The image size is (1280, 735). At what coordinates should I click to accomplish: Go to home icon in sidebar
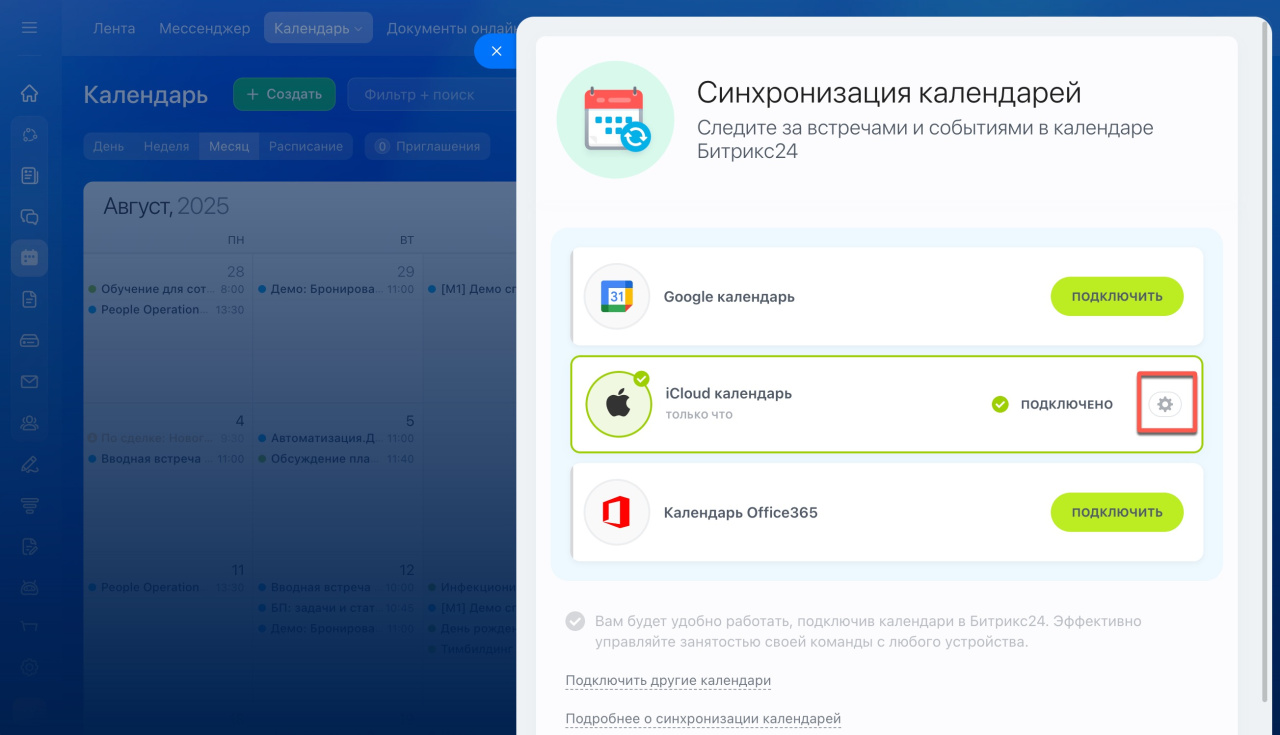(x=29, y=93)
